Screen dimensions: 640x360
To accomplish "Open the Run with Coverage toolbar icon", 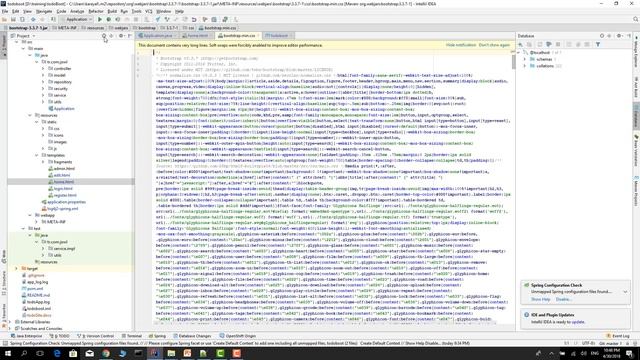I will [x=118, y=19].
